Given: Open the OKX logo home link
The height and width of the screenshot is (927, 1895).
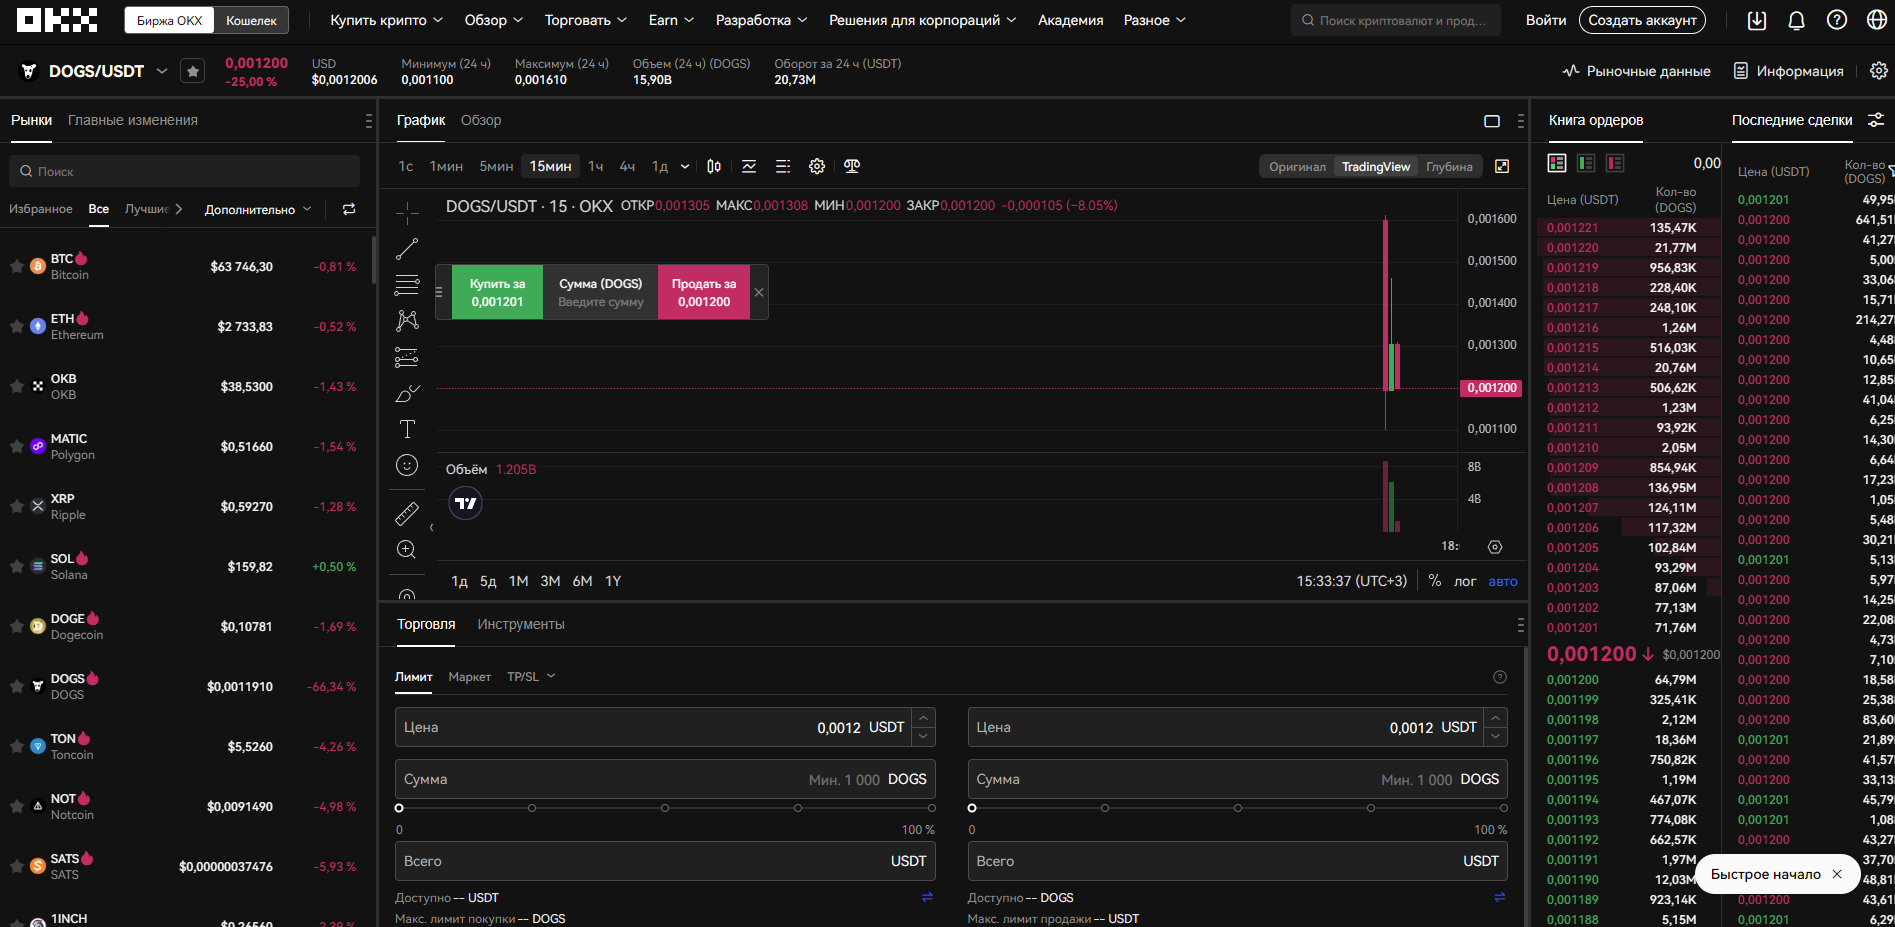Looking at the screenshot, I should [57, 20].
